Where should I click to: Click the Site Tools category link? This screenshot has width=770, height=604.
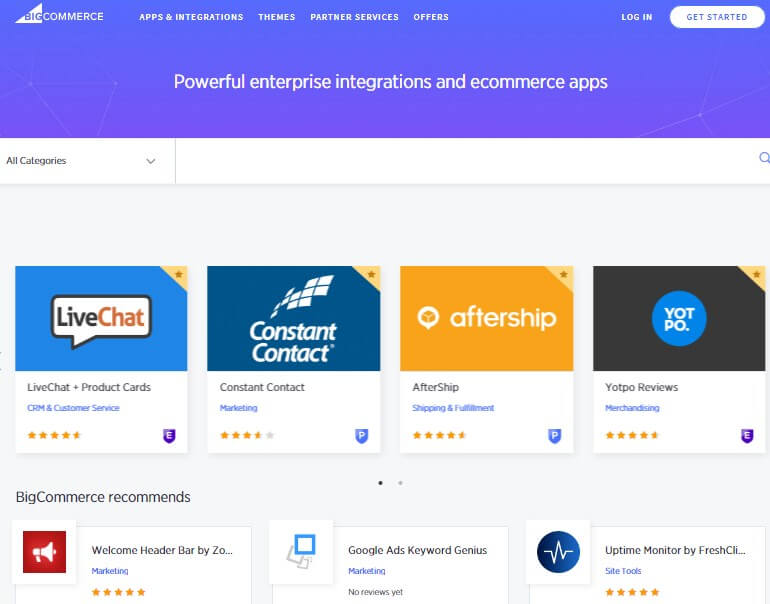[x=623, y=571]
